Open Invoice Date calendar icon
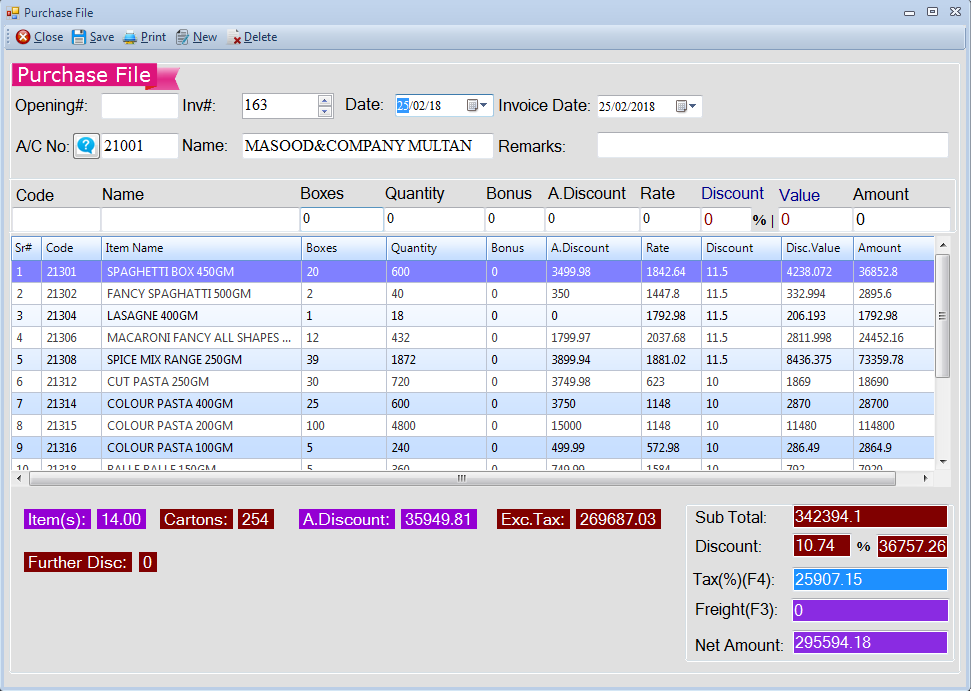Image resolution: width=971 pixels, height=691 pixels. 681,106
